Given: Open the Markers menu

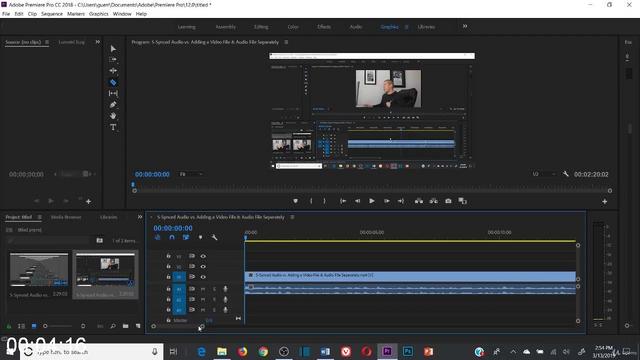Looking at the screenshot, I should [76, 13].
